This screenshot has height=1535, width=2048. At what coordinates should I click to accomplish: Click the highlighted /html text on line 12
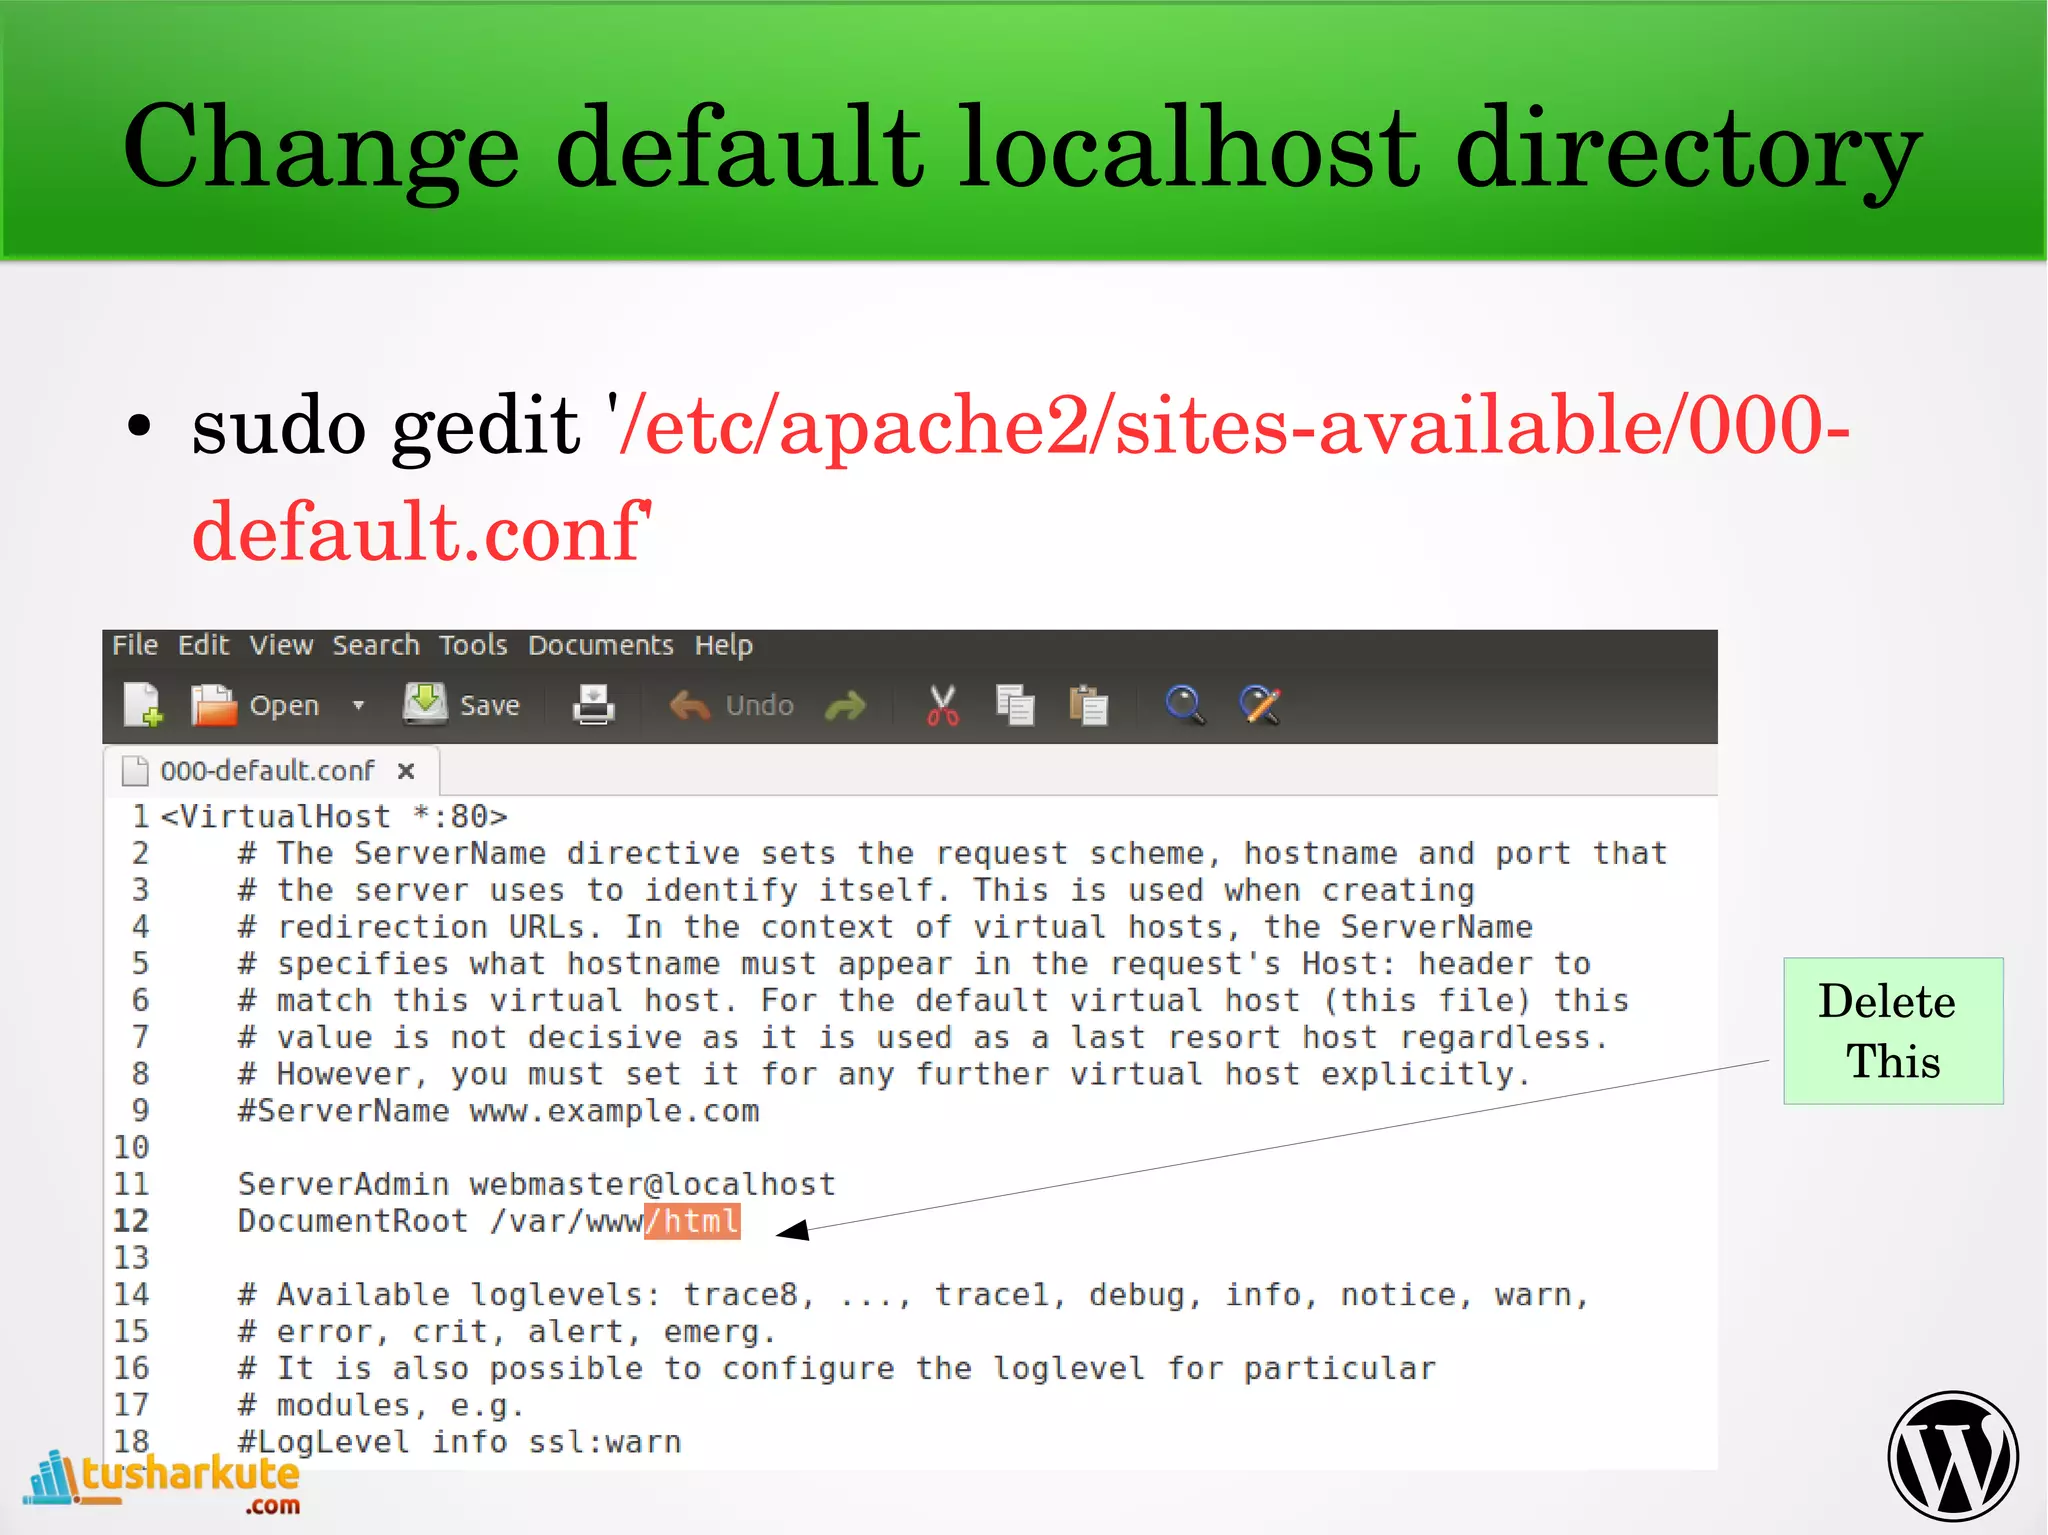click(692, 1221)
